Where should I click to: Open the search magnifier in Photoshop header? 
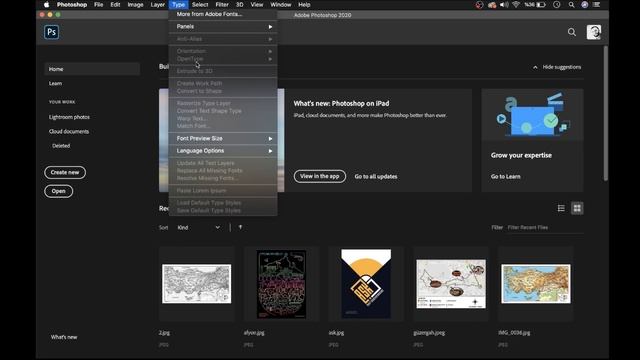point(571,32)
